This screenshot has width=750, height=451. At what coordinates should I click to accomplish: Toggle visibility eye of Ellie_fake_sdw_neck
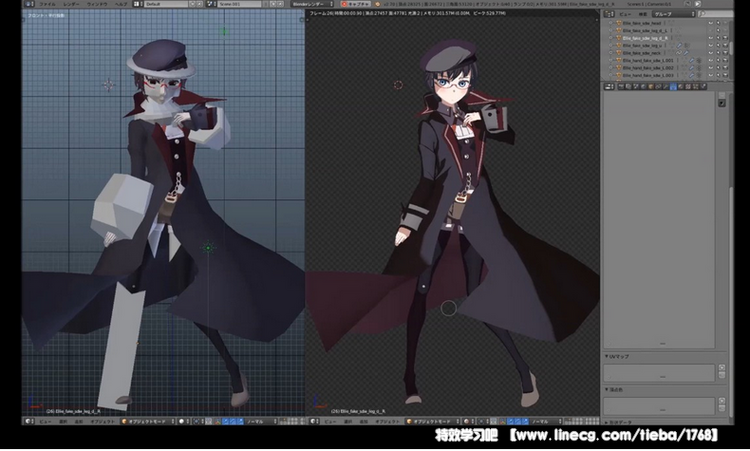pos(711,53)
